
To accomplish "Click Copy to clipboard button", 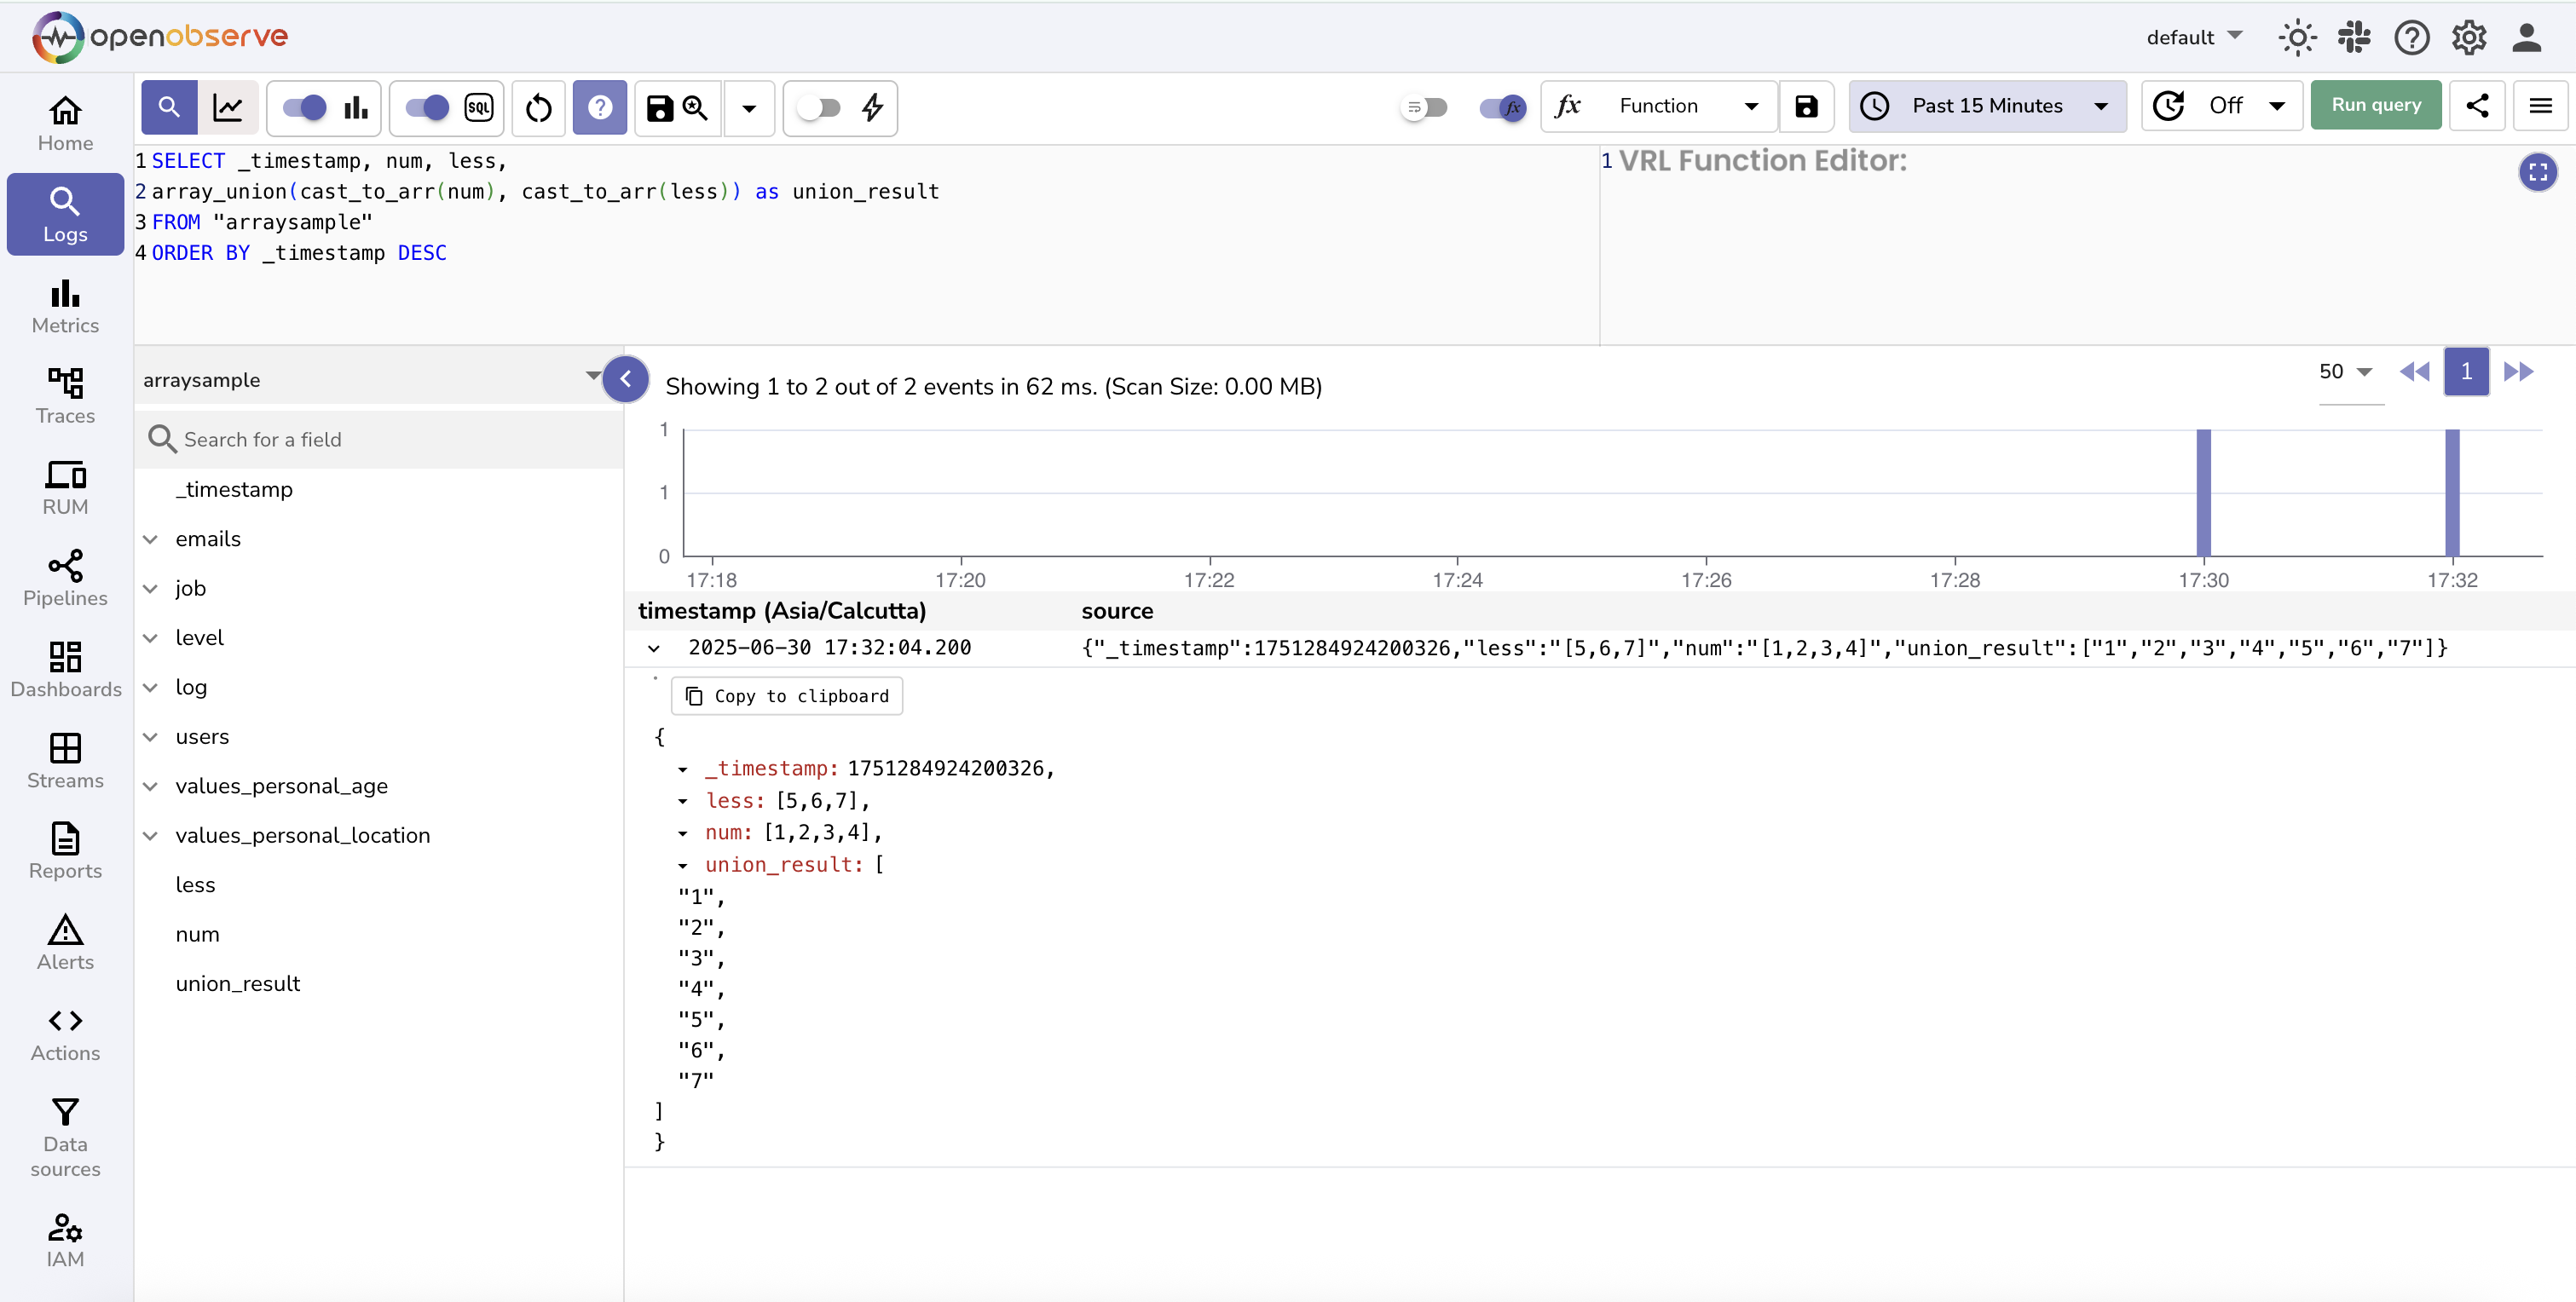I will [x=787, y=696].
